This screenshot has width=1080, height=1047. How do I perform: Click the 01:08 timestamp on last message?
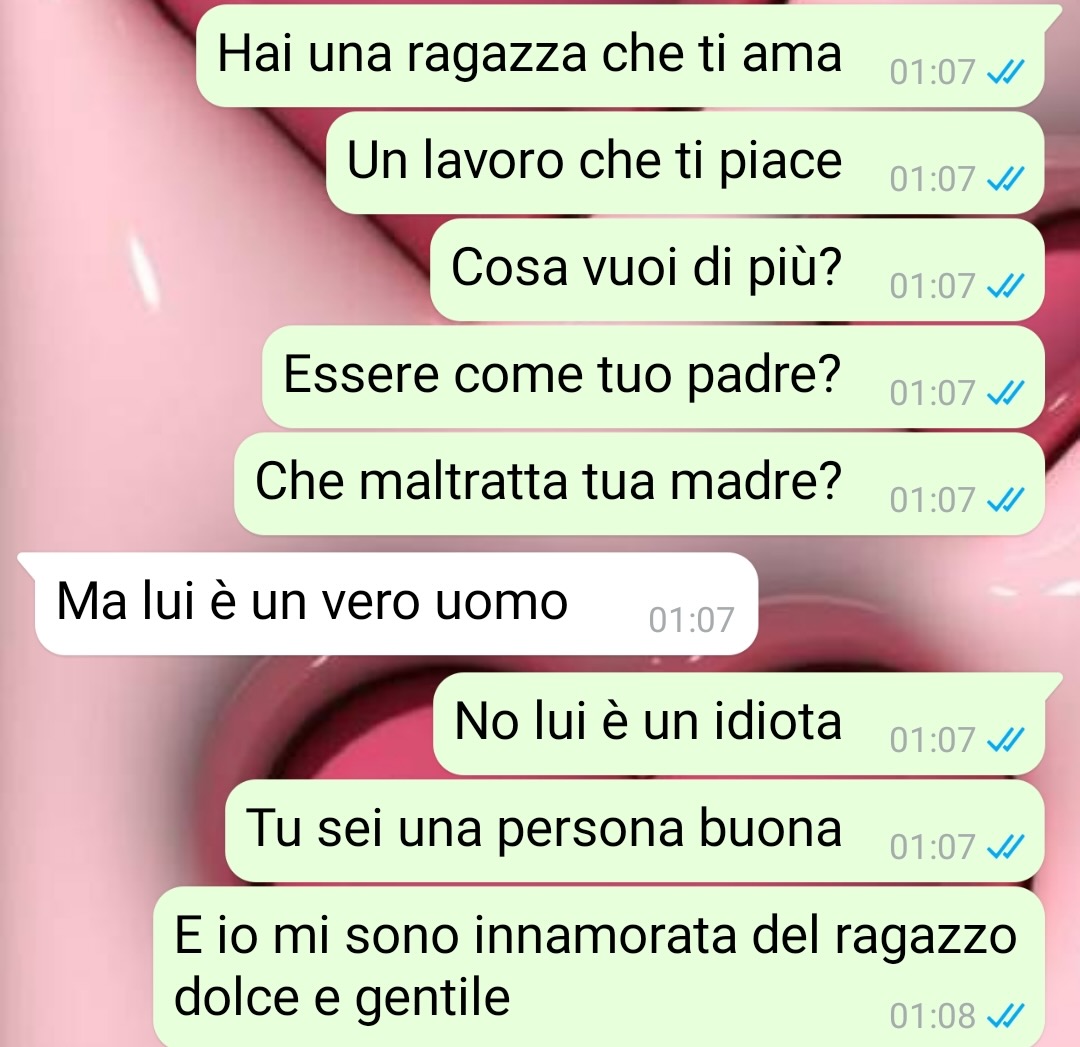point(933,1016)
